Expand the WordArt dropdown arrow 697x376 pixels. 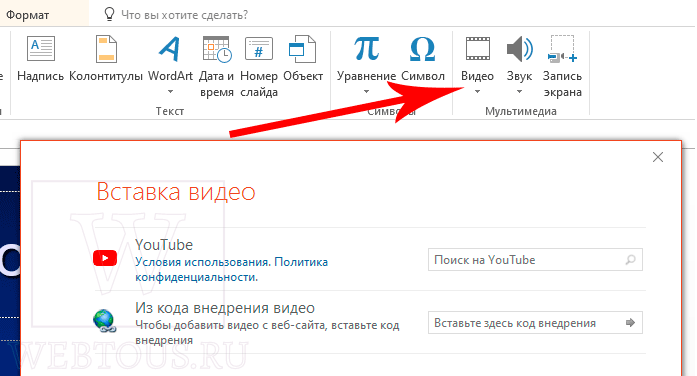point(170,92)
